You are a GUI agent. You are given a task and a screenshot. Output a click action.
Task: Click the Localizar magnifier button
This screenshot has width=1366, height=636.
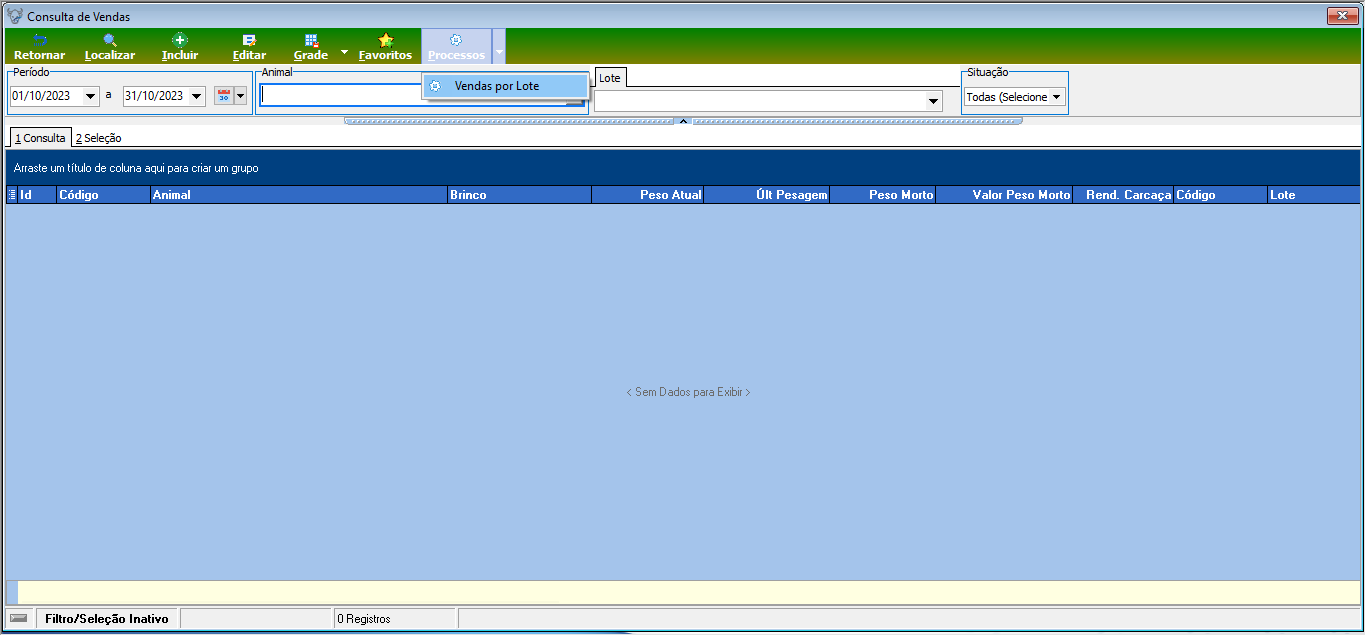coord(110,47)
